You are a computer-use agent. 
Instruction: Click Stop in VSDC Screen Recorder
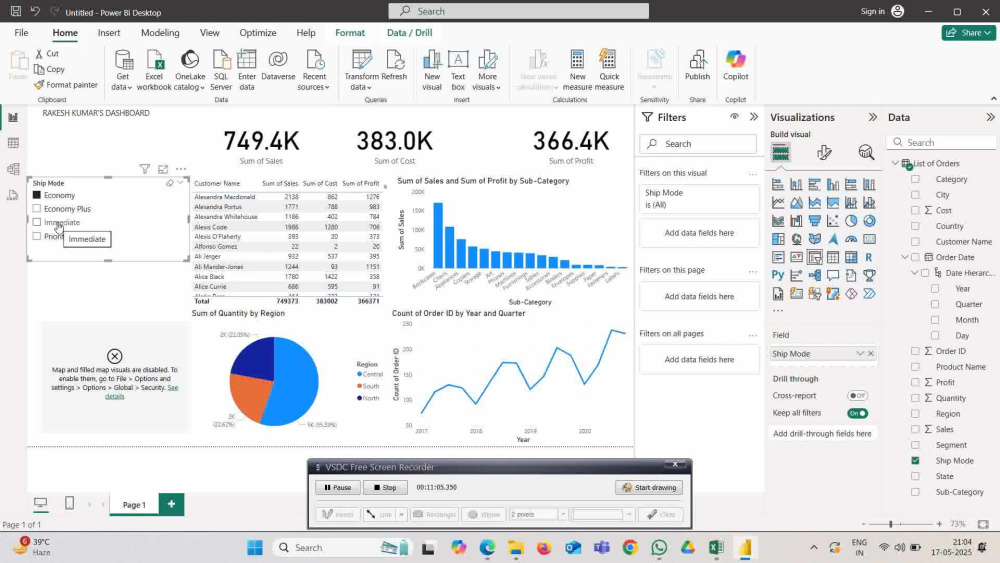(385, 487)
